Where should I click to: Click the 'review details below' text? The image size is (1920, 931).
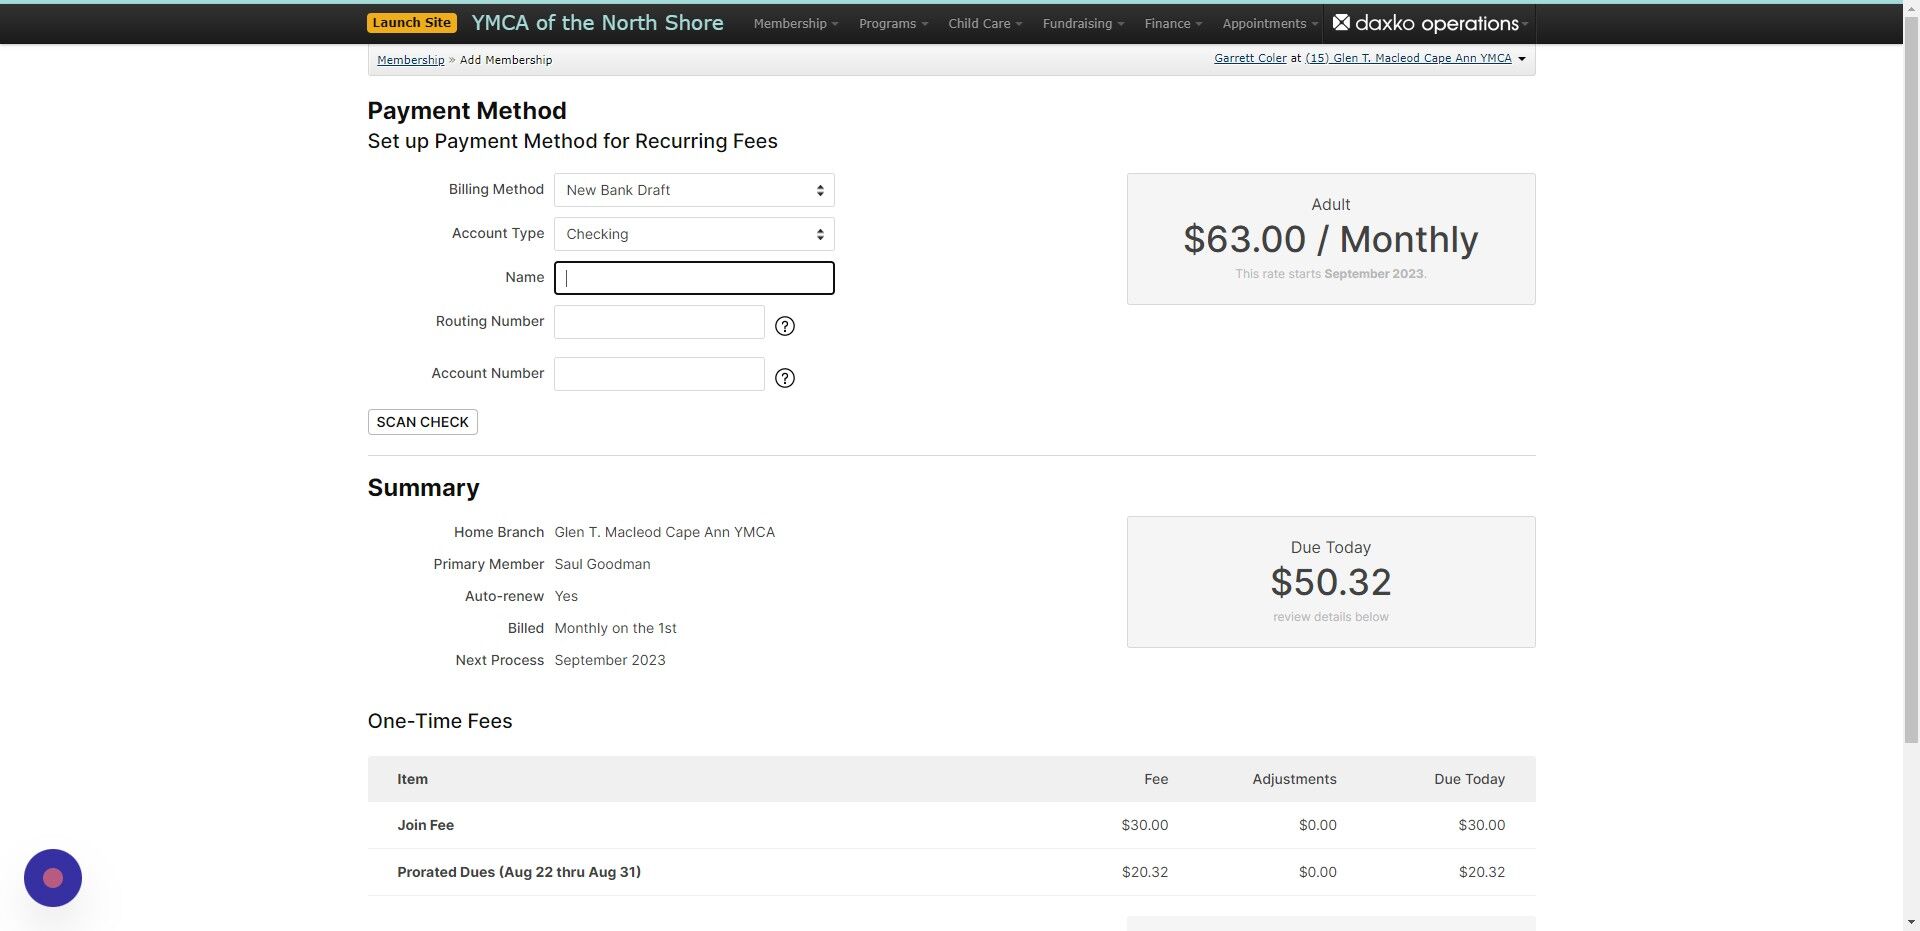[x=1330, y=617]
